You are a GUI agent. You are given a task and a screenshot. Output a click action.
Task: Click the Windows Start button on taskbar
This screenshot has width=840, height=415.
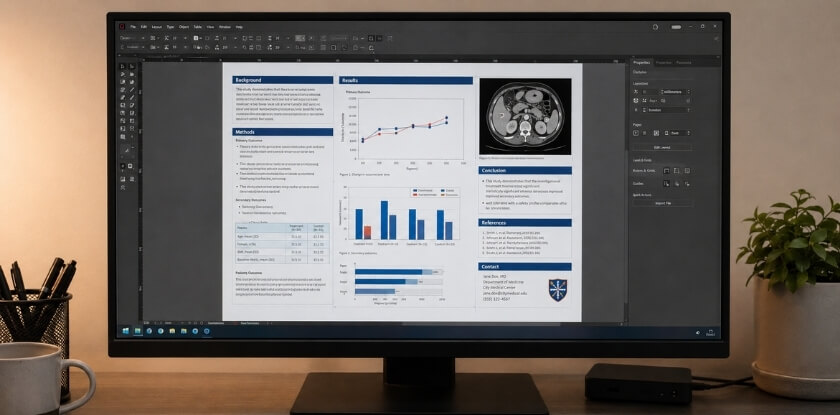(x=125, y=331)
